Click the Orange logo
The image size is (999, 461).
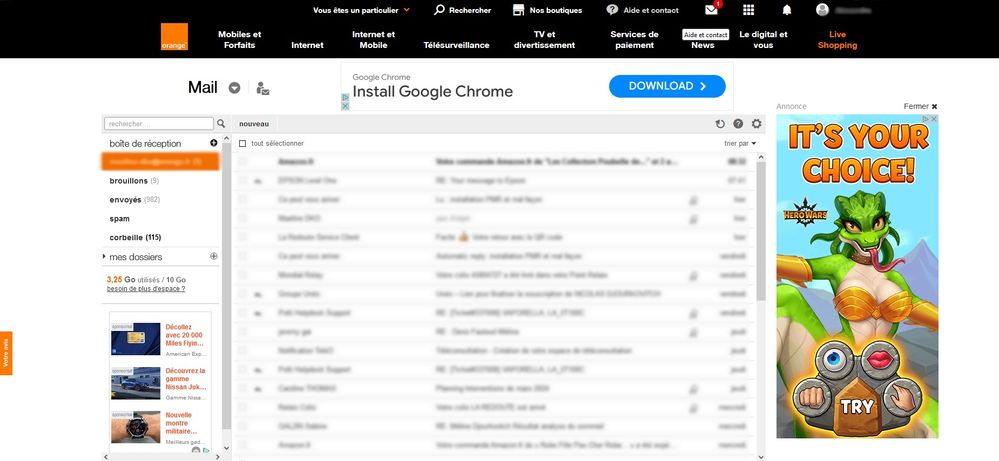coord(174,37)
